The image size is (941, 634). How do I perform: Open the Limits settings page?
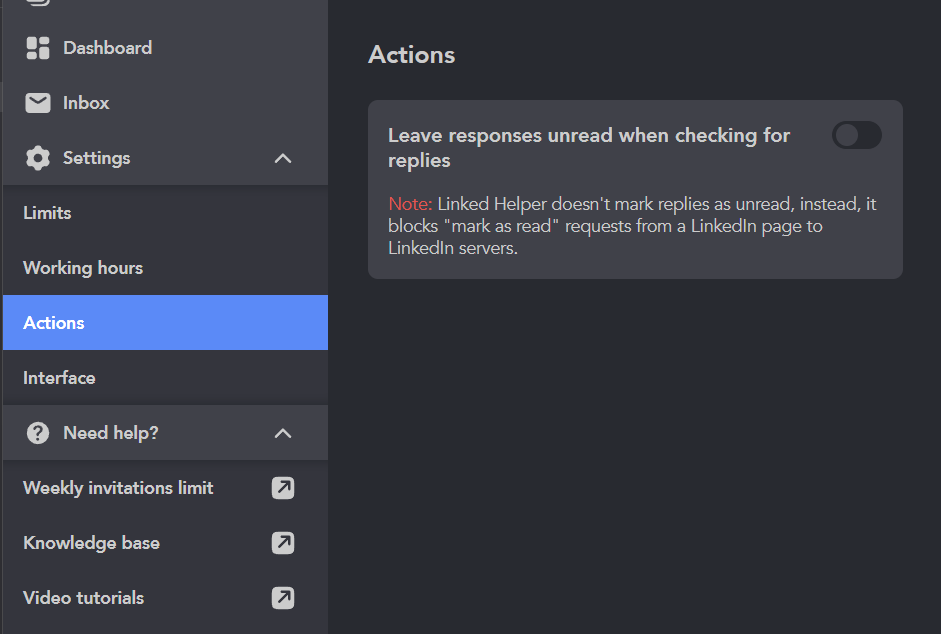pyautogui.click(x=165, y=213)
